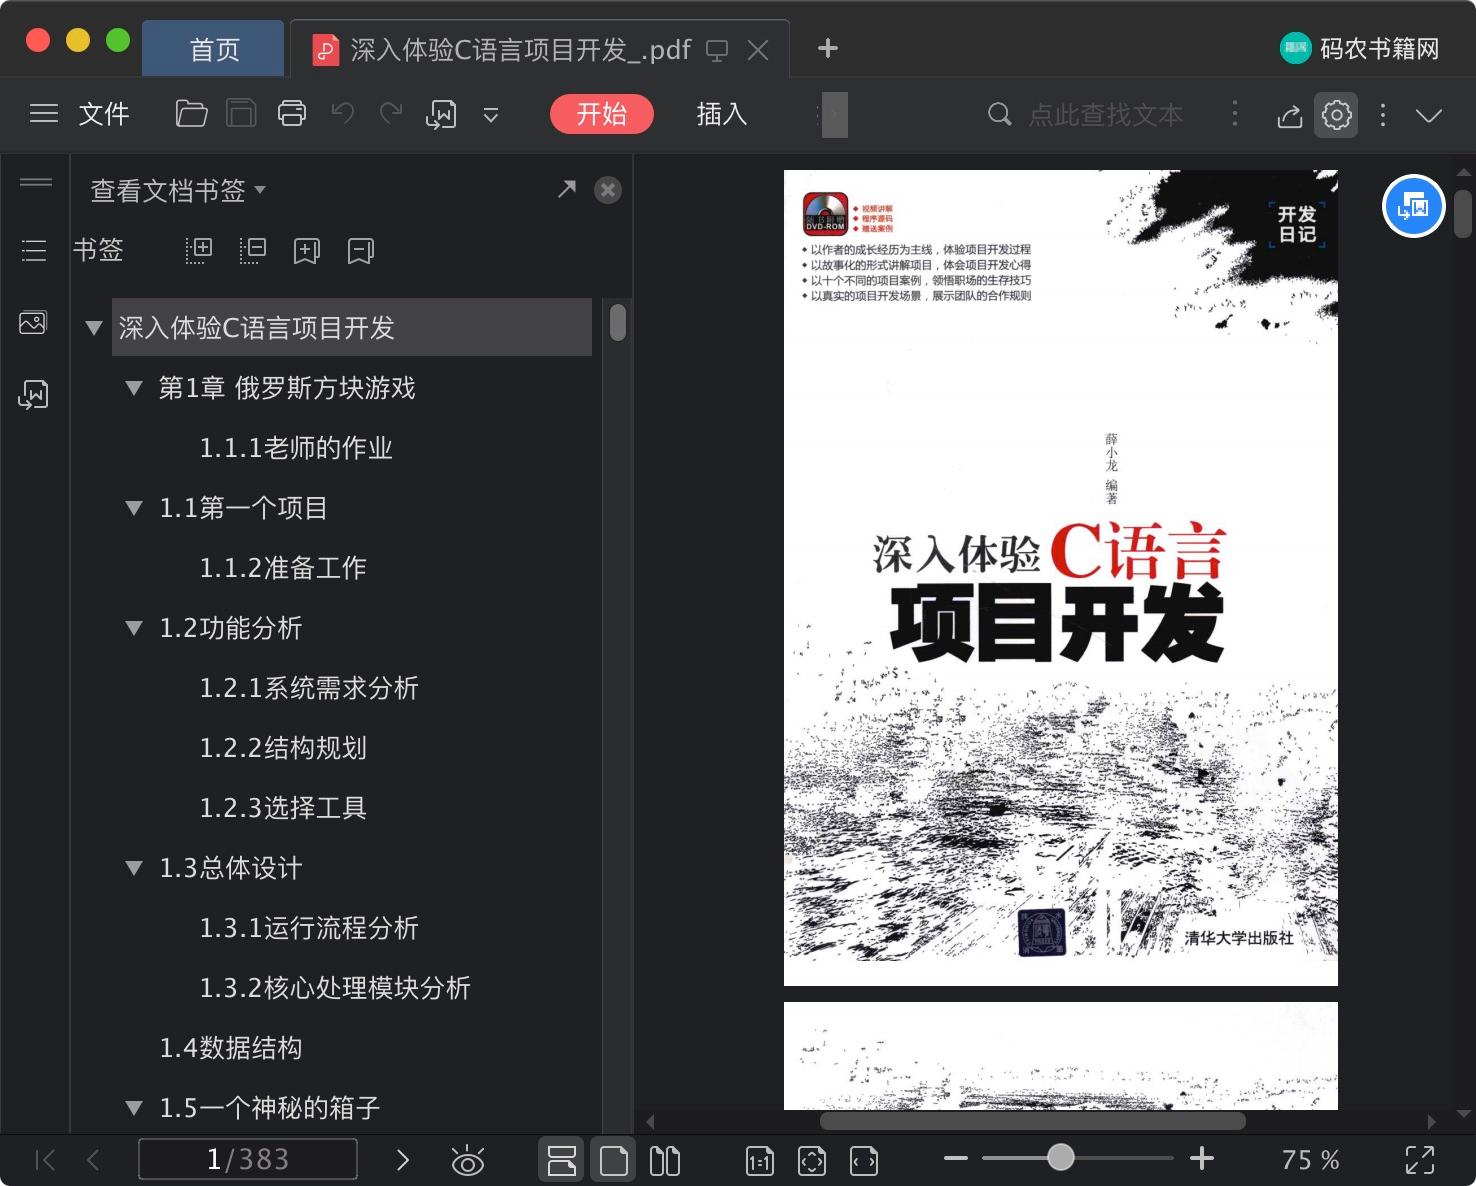Click the zoom slider handle
Image resolution: width=1476 pixels, height=1186 pixels.
[x=1061, y=1158]
